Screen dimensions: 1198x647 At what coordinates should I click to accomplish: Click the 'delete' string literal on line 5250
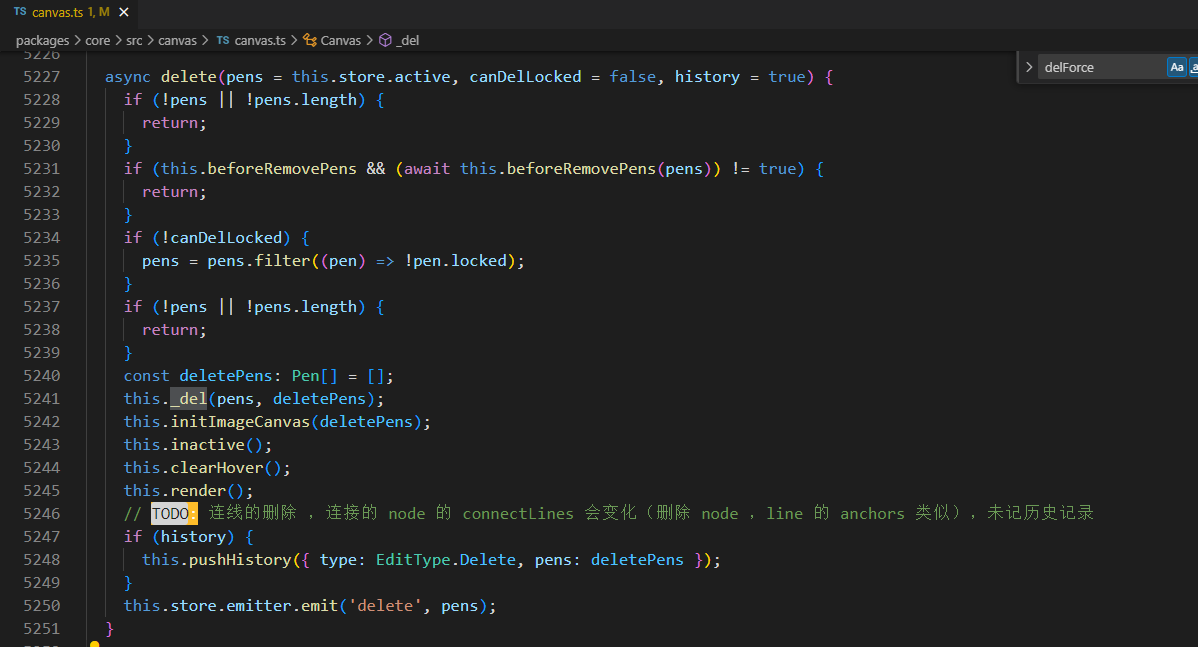385,606
